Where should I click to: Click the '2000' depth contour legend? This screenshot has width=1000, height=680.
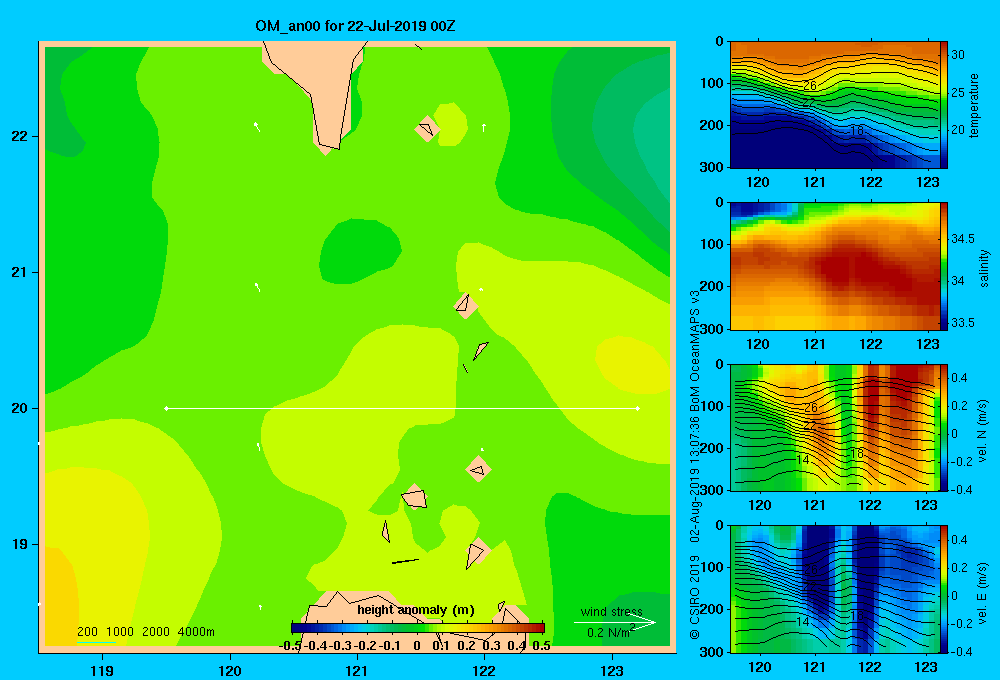(156, 632)
